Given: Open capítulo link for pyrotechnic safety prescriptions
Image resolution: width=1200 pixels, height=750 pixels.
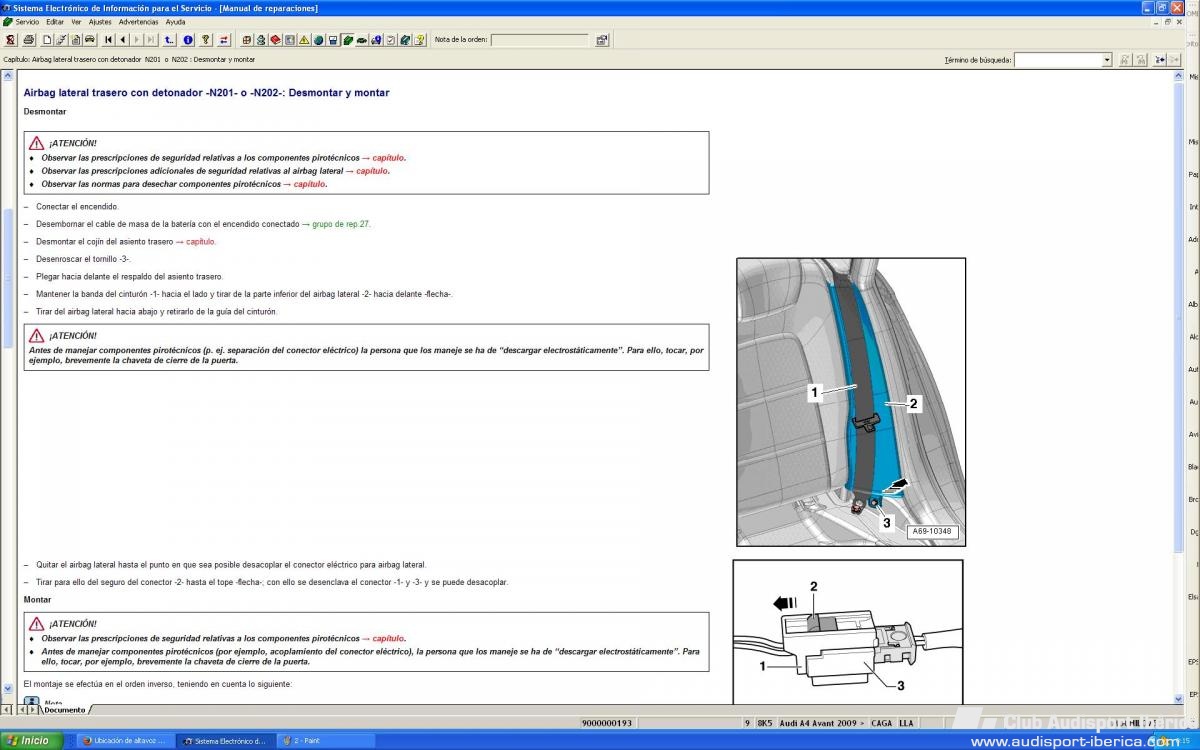Looking at the screenshot, I should click(389, 158).
